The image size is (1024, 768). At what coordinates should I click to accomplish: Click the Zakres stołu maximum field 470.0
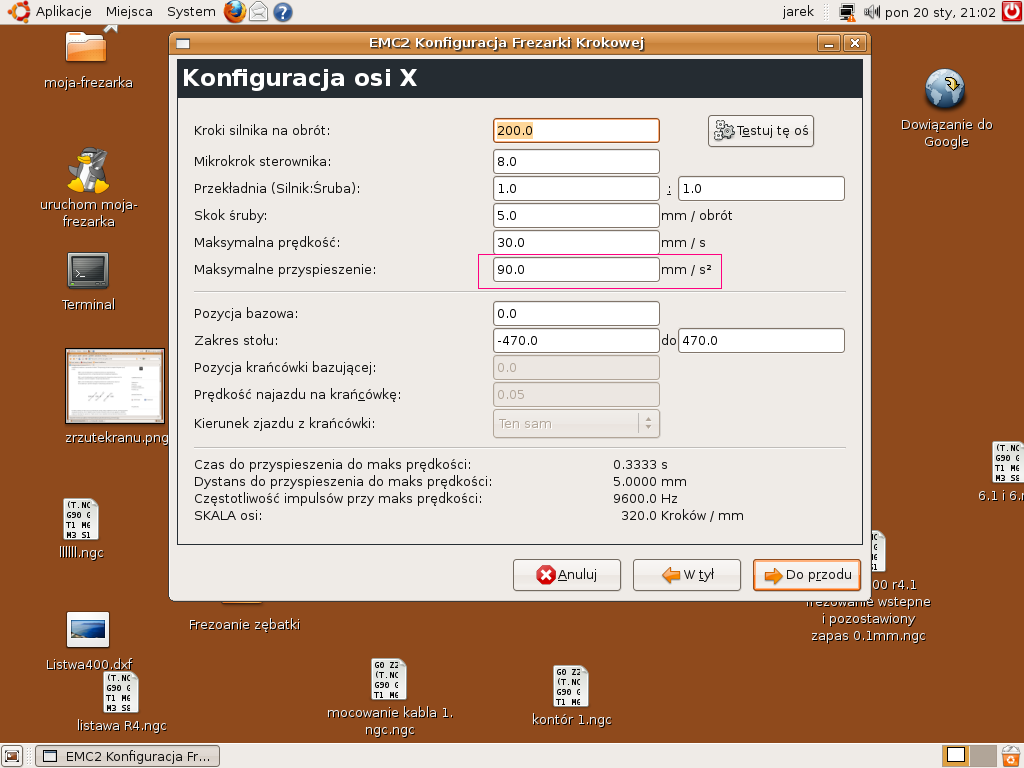761,340
